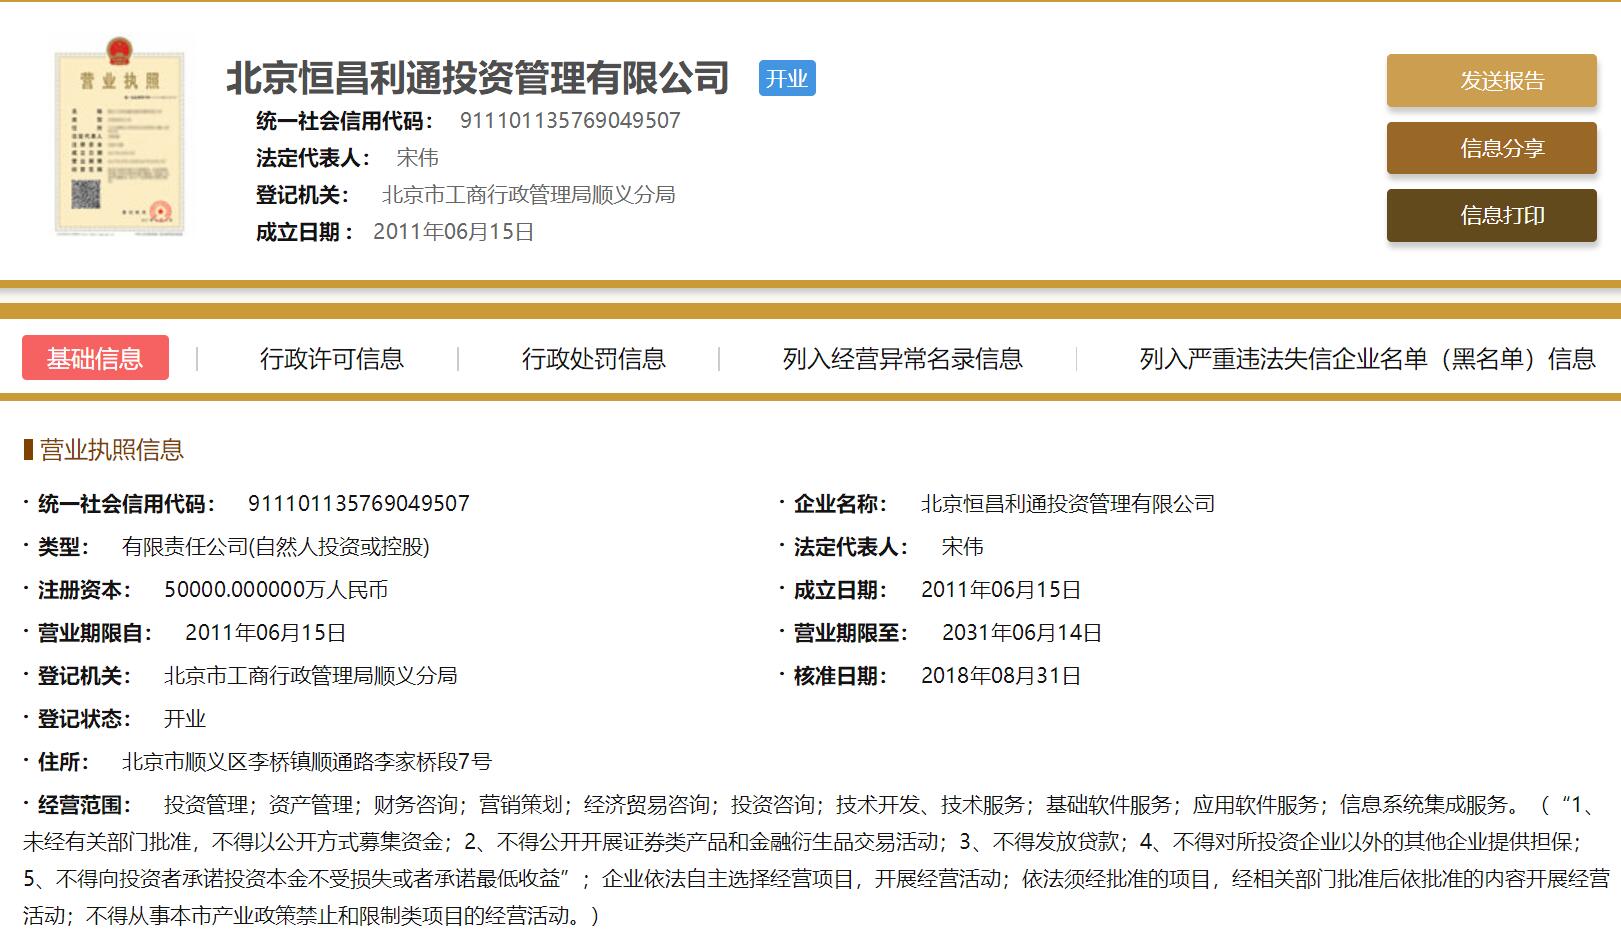Click the QR code on the license image

pyautogui.click(x=85, y=193)
